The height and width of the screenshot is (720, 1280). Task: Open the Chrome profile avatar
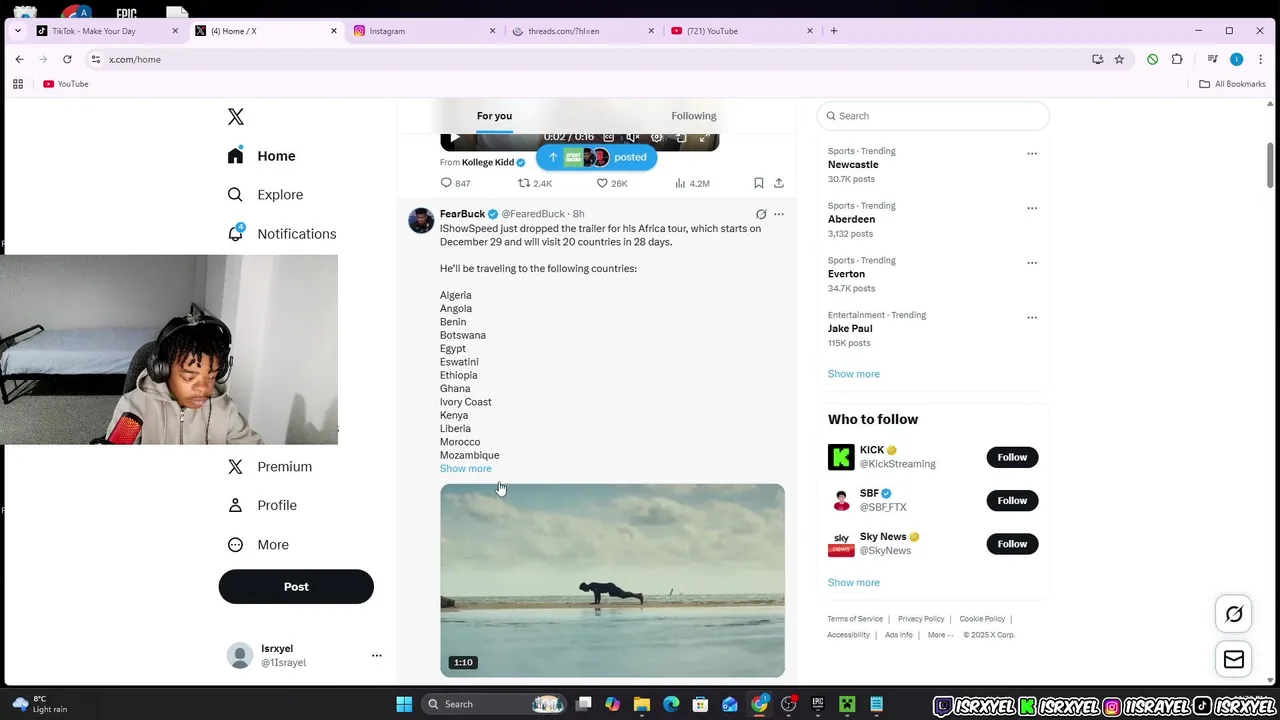[x=1236, y=59]
